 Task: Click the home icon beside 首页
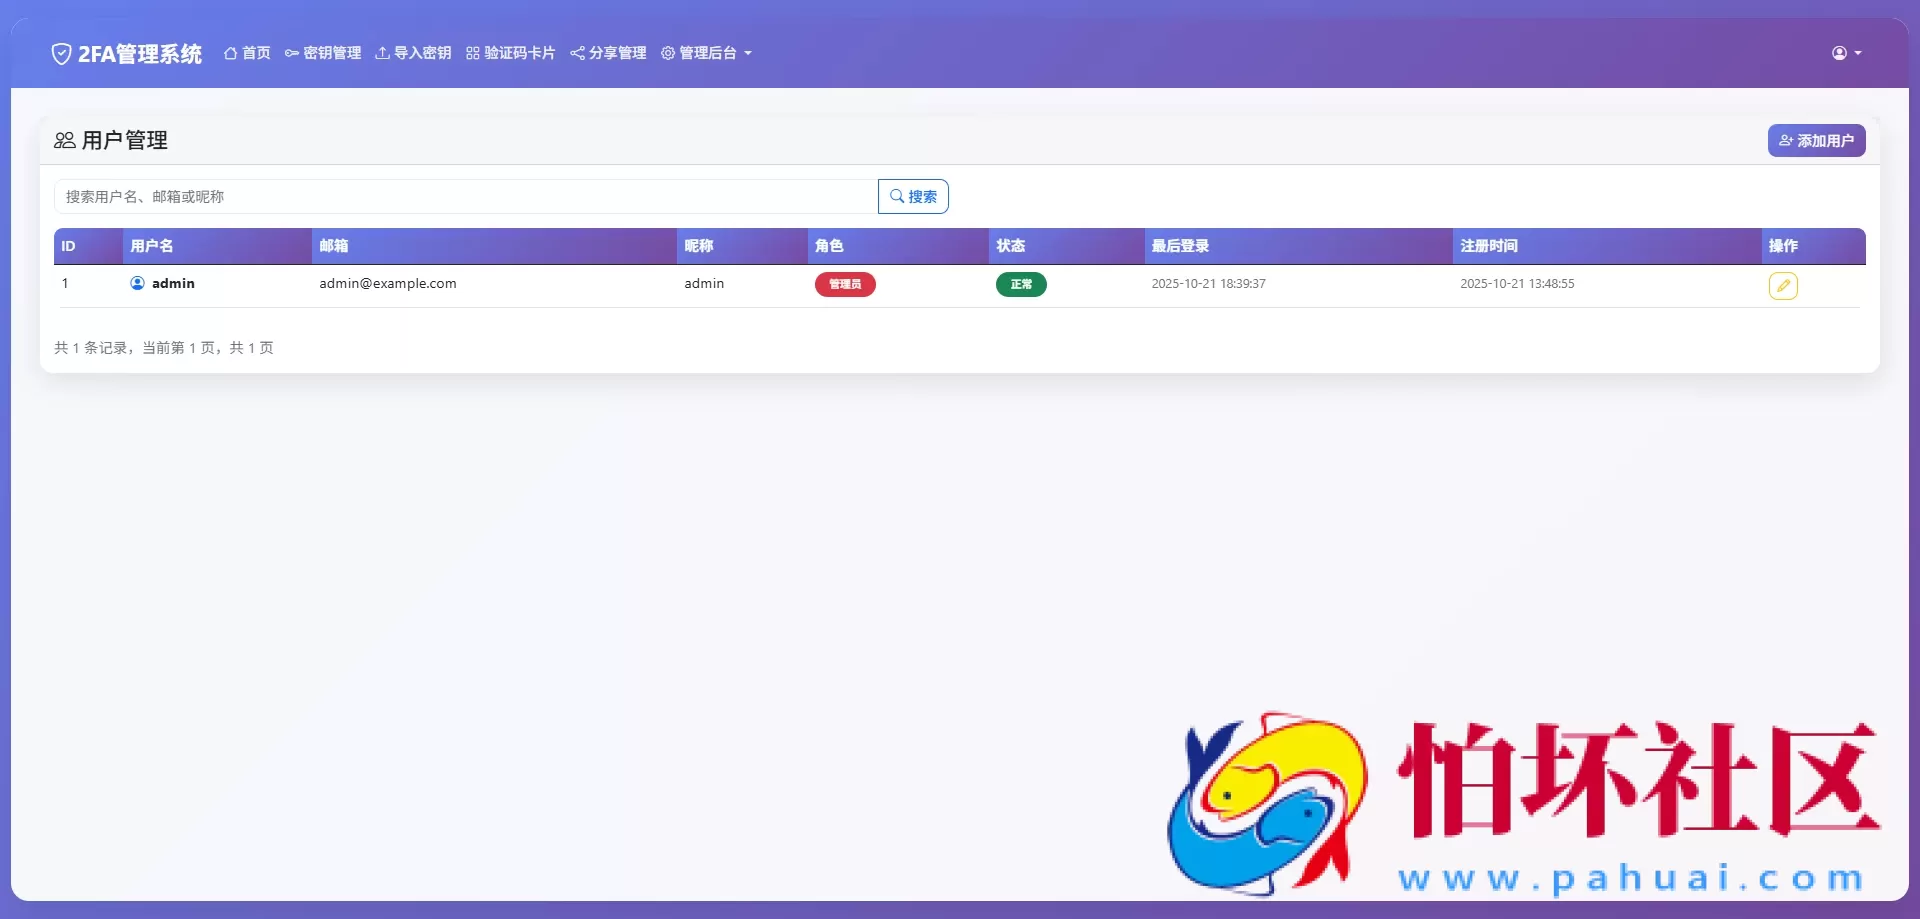[231, 53]
